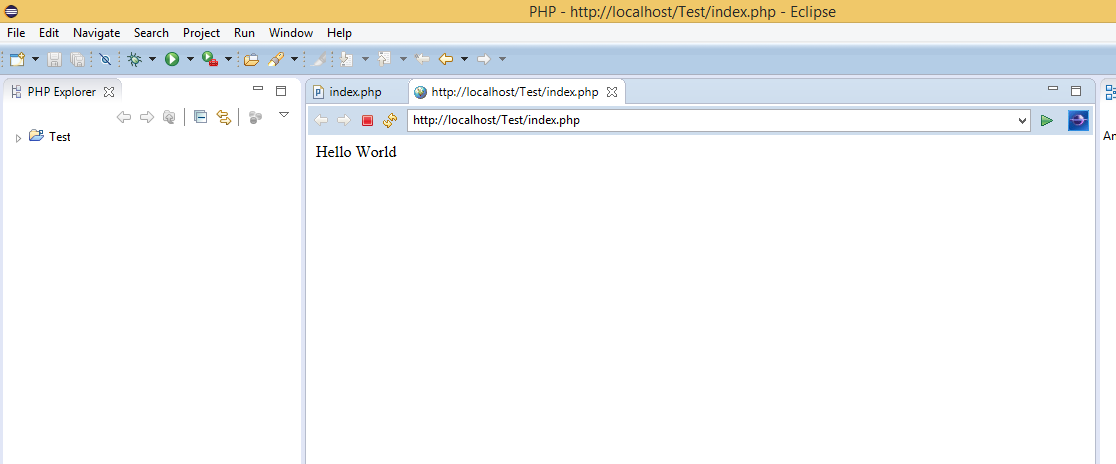Maximize the PHP Explorer panel

click(x=280, y=90)
